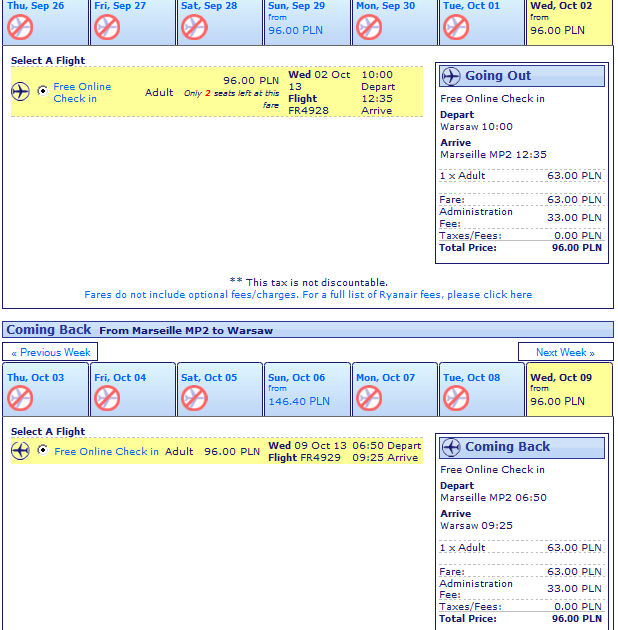The image size is (618, 630).
Task: Select Wed, Oct 09 return date tab
Action: tap(569, 389)
